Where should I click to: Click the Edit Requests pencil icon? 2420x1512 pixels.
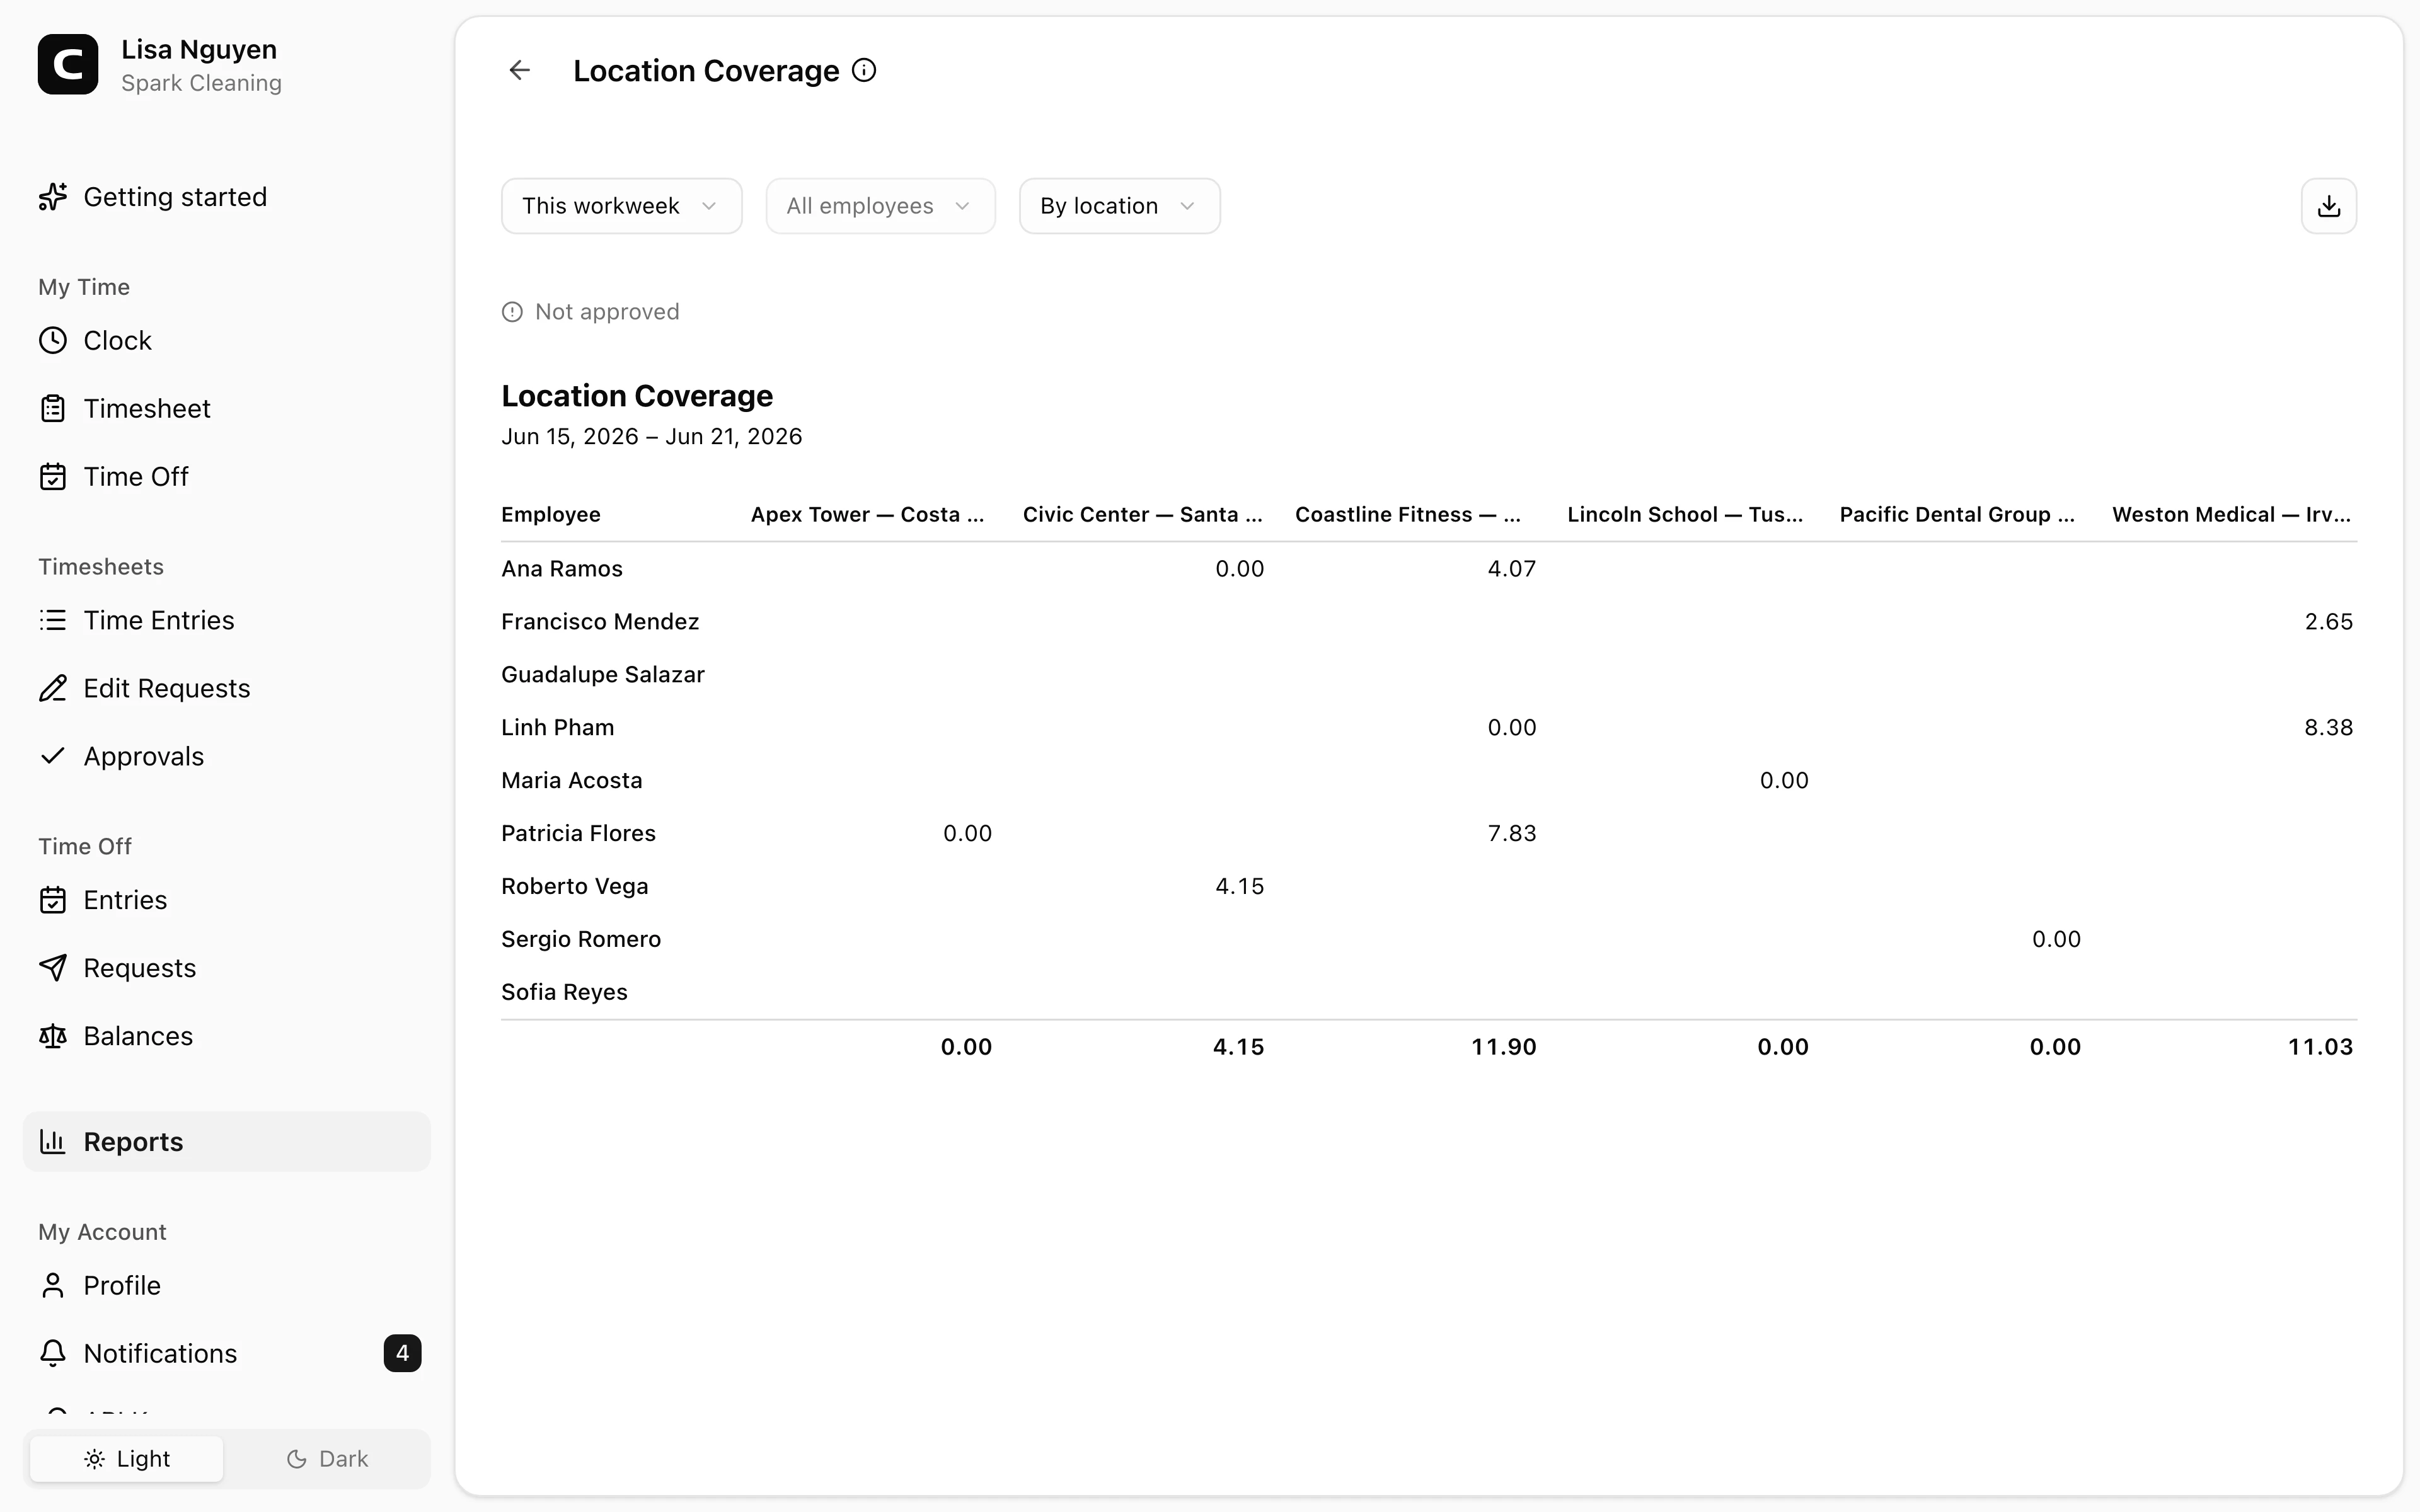coord(53,688)
